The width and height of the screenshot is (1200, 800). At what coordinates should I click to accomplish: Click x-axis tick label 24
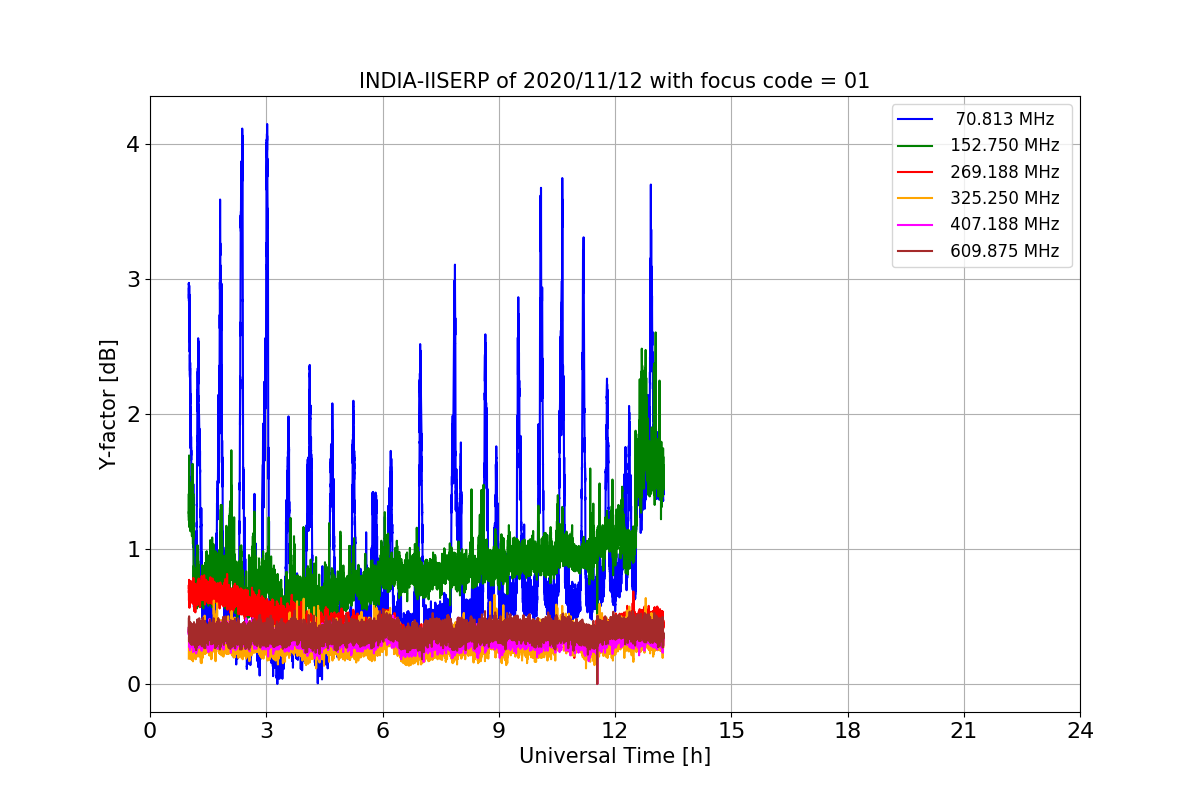coord(1080,730)
